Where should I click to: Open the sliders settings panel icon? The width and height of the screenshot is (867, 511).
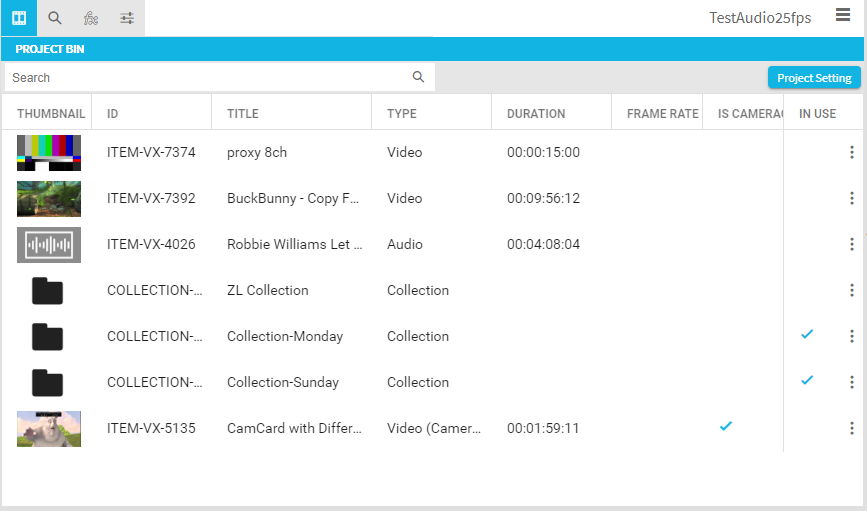(127, 18)
